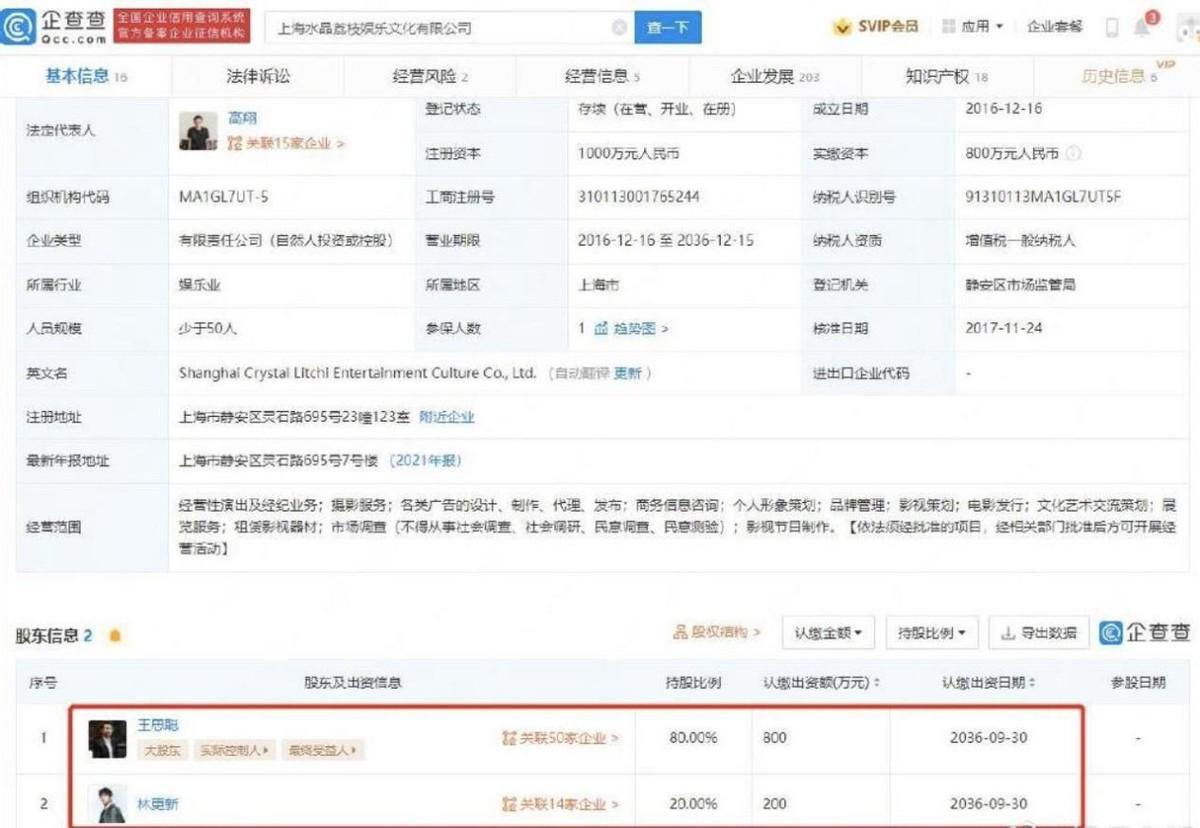The image size is (1200, 828).
Task: Open notifications bell icon
Action: [1142, 27]
